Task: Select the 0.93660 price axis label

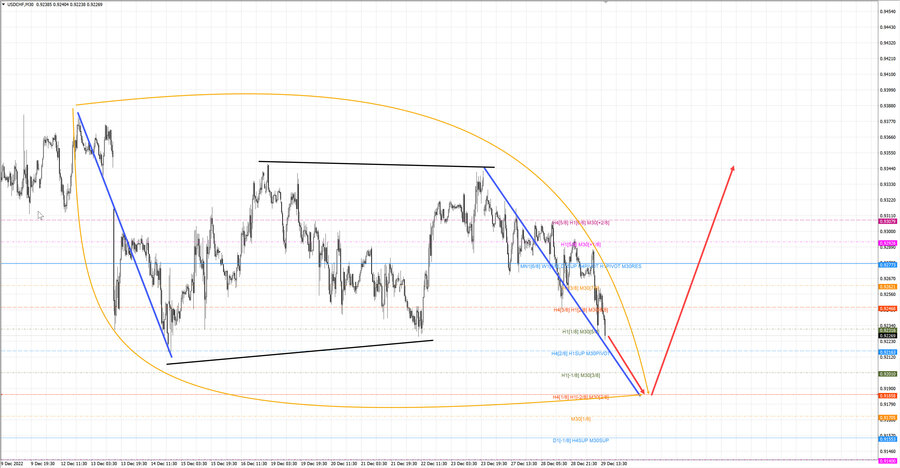Action: coord(889,137)
